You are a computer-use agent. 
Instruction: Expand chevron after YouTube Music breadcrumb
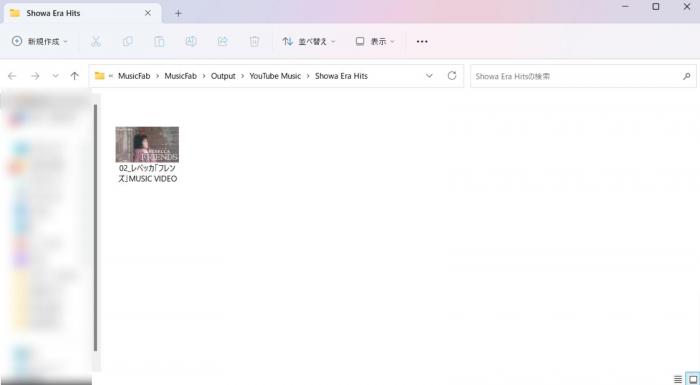pos(308,76)
